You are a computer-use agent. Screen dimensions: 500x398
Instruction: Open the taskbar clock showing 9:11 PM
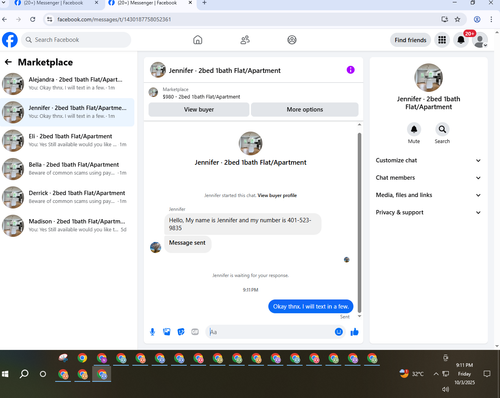pos(464,374)
